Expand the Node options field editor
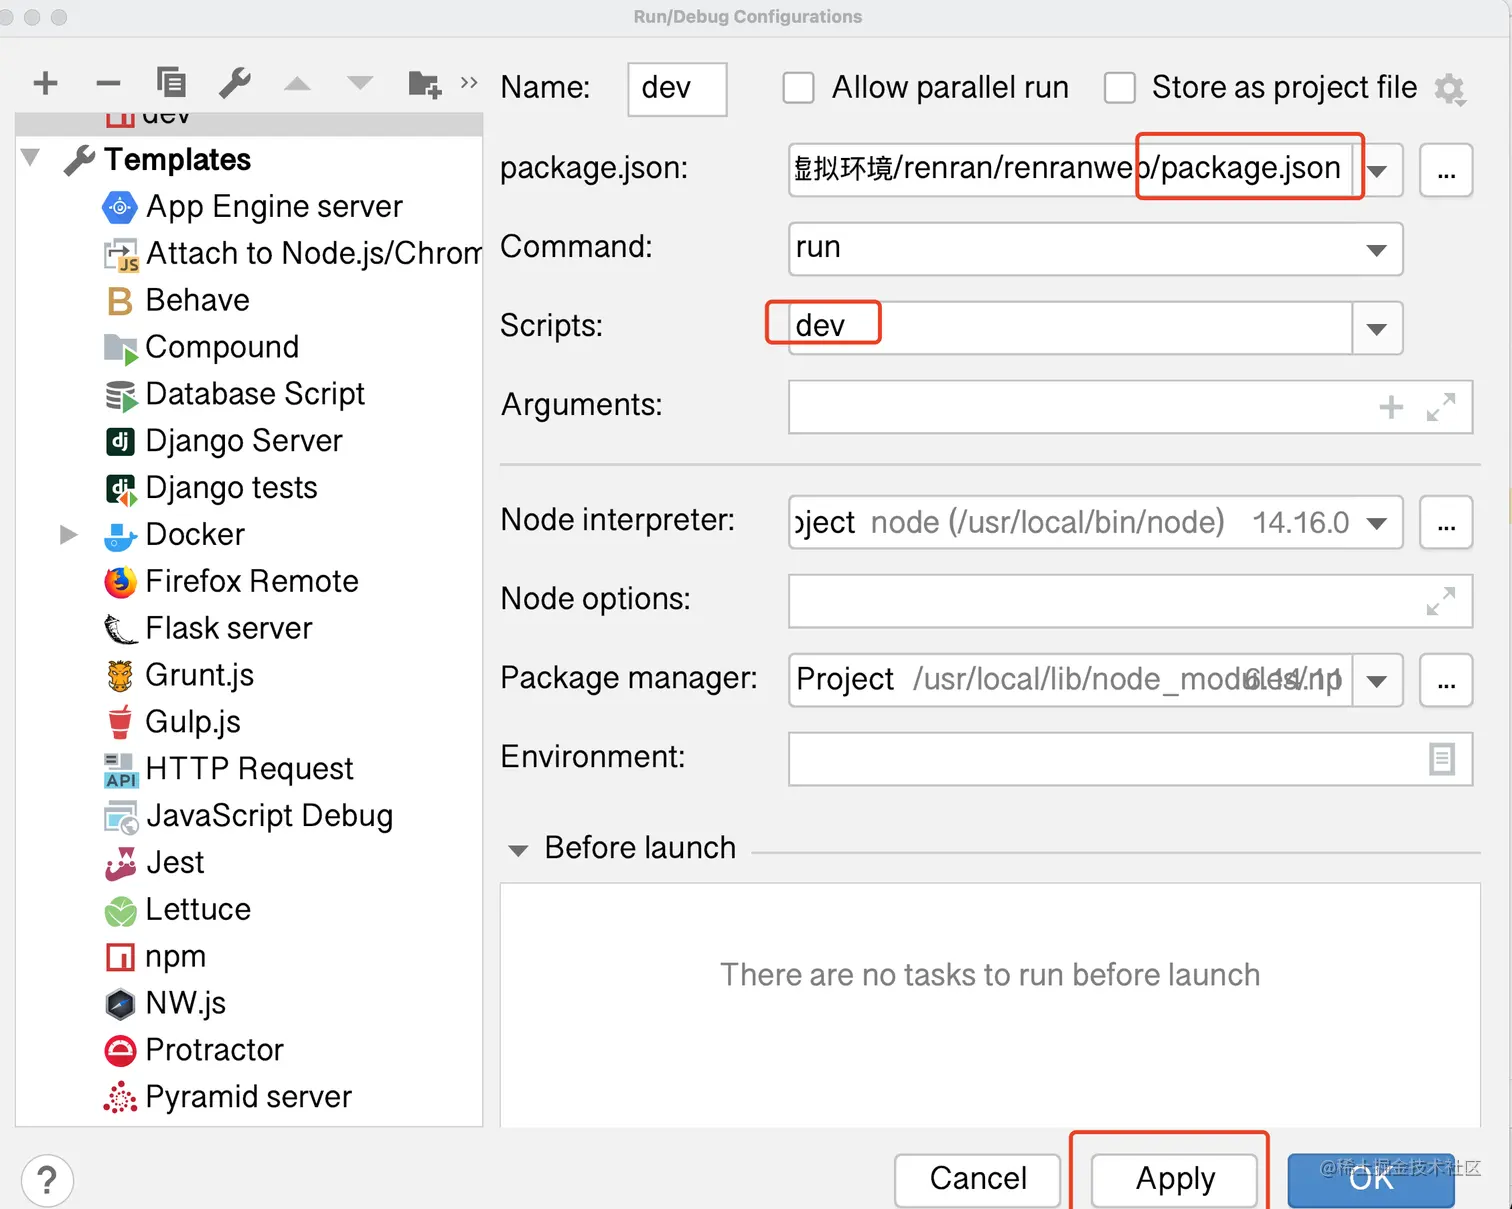Viewport: 1512px width, 1209px height. (1441, 601)
